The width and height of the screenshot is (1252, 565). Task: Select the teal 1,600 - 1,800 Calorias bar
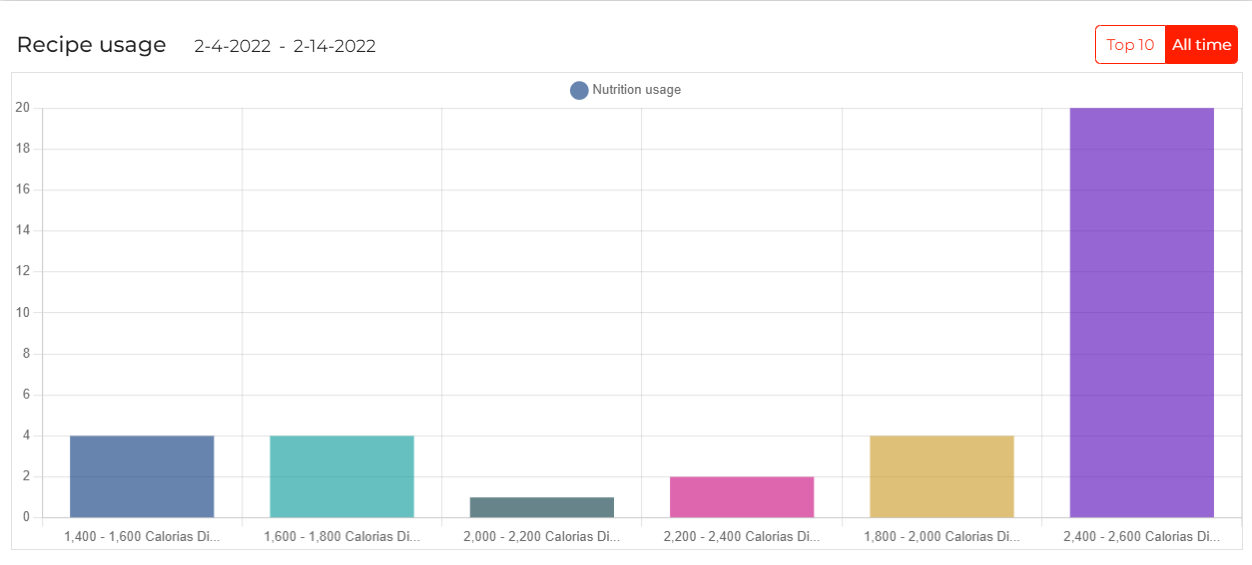[x=342, y=476]
